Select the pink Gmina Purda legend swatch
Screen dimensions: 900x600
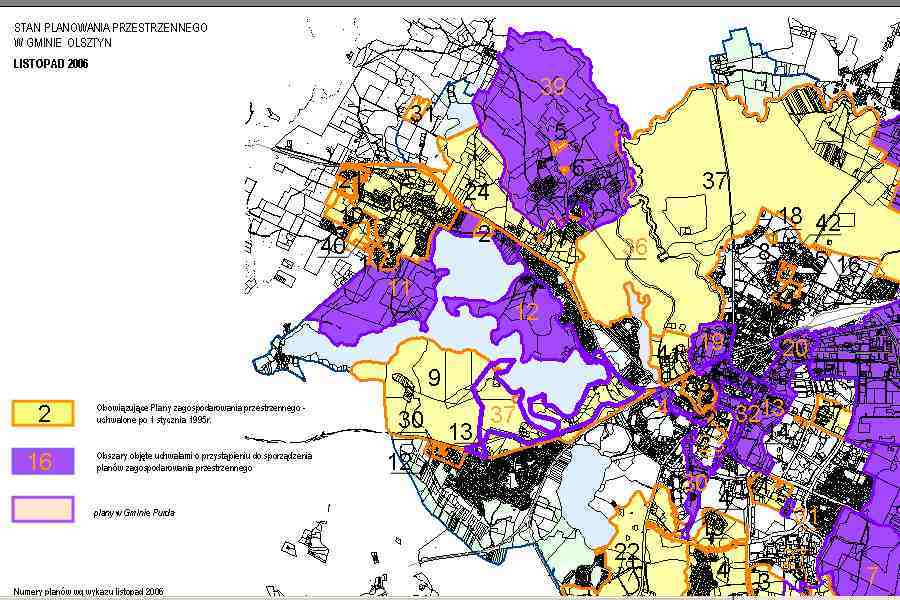[43, 509]
